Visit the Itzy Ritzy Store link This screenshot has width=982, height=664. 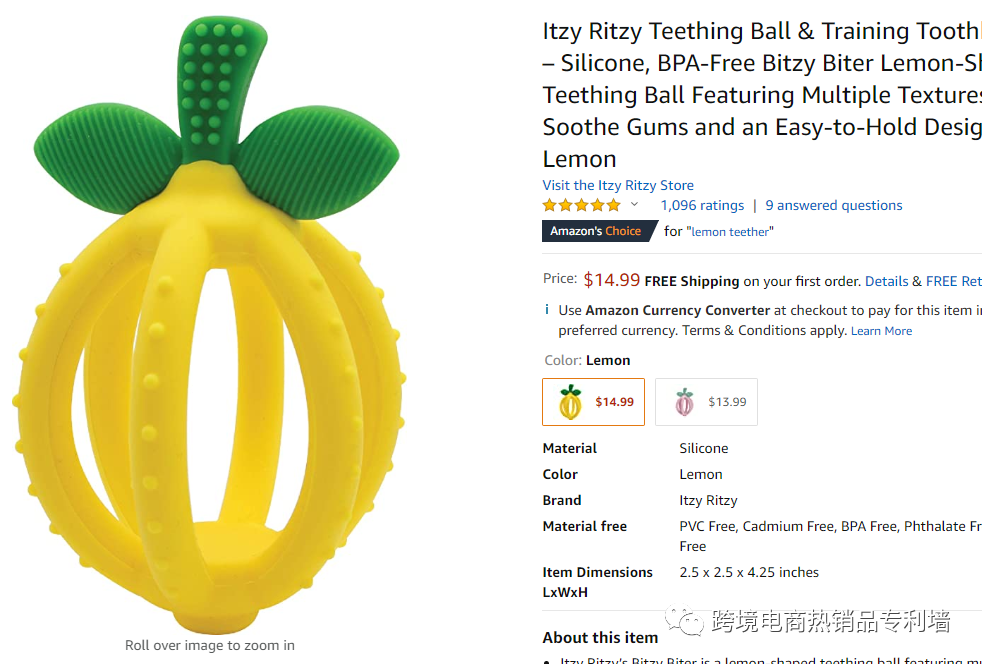click(x=618, y=185)
